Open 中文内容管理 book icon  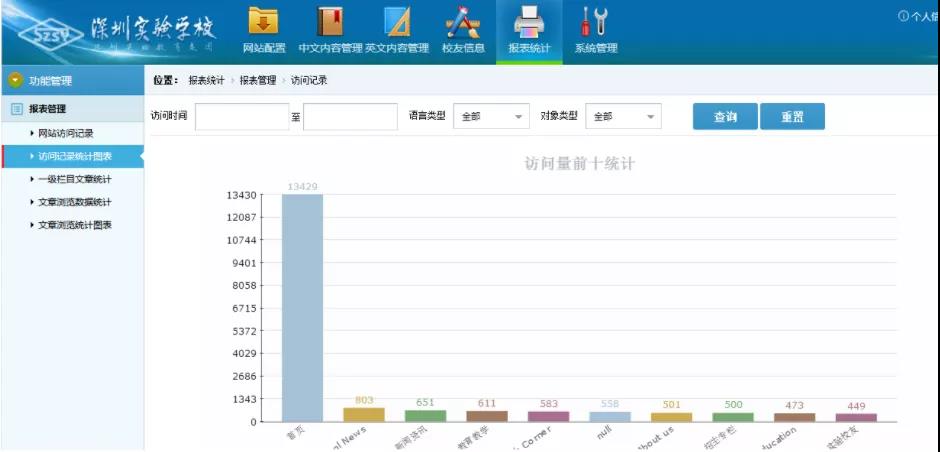tap(330, 21)
